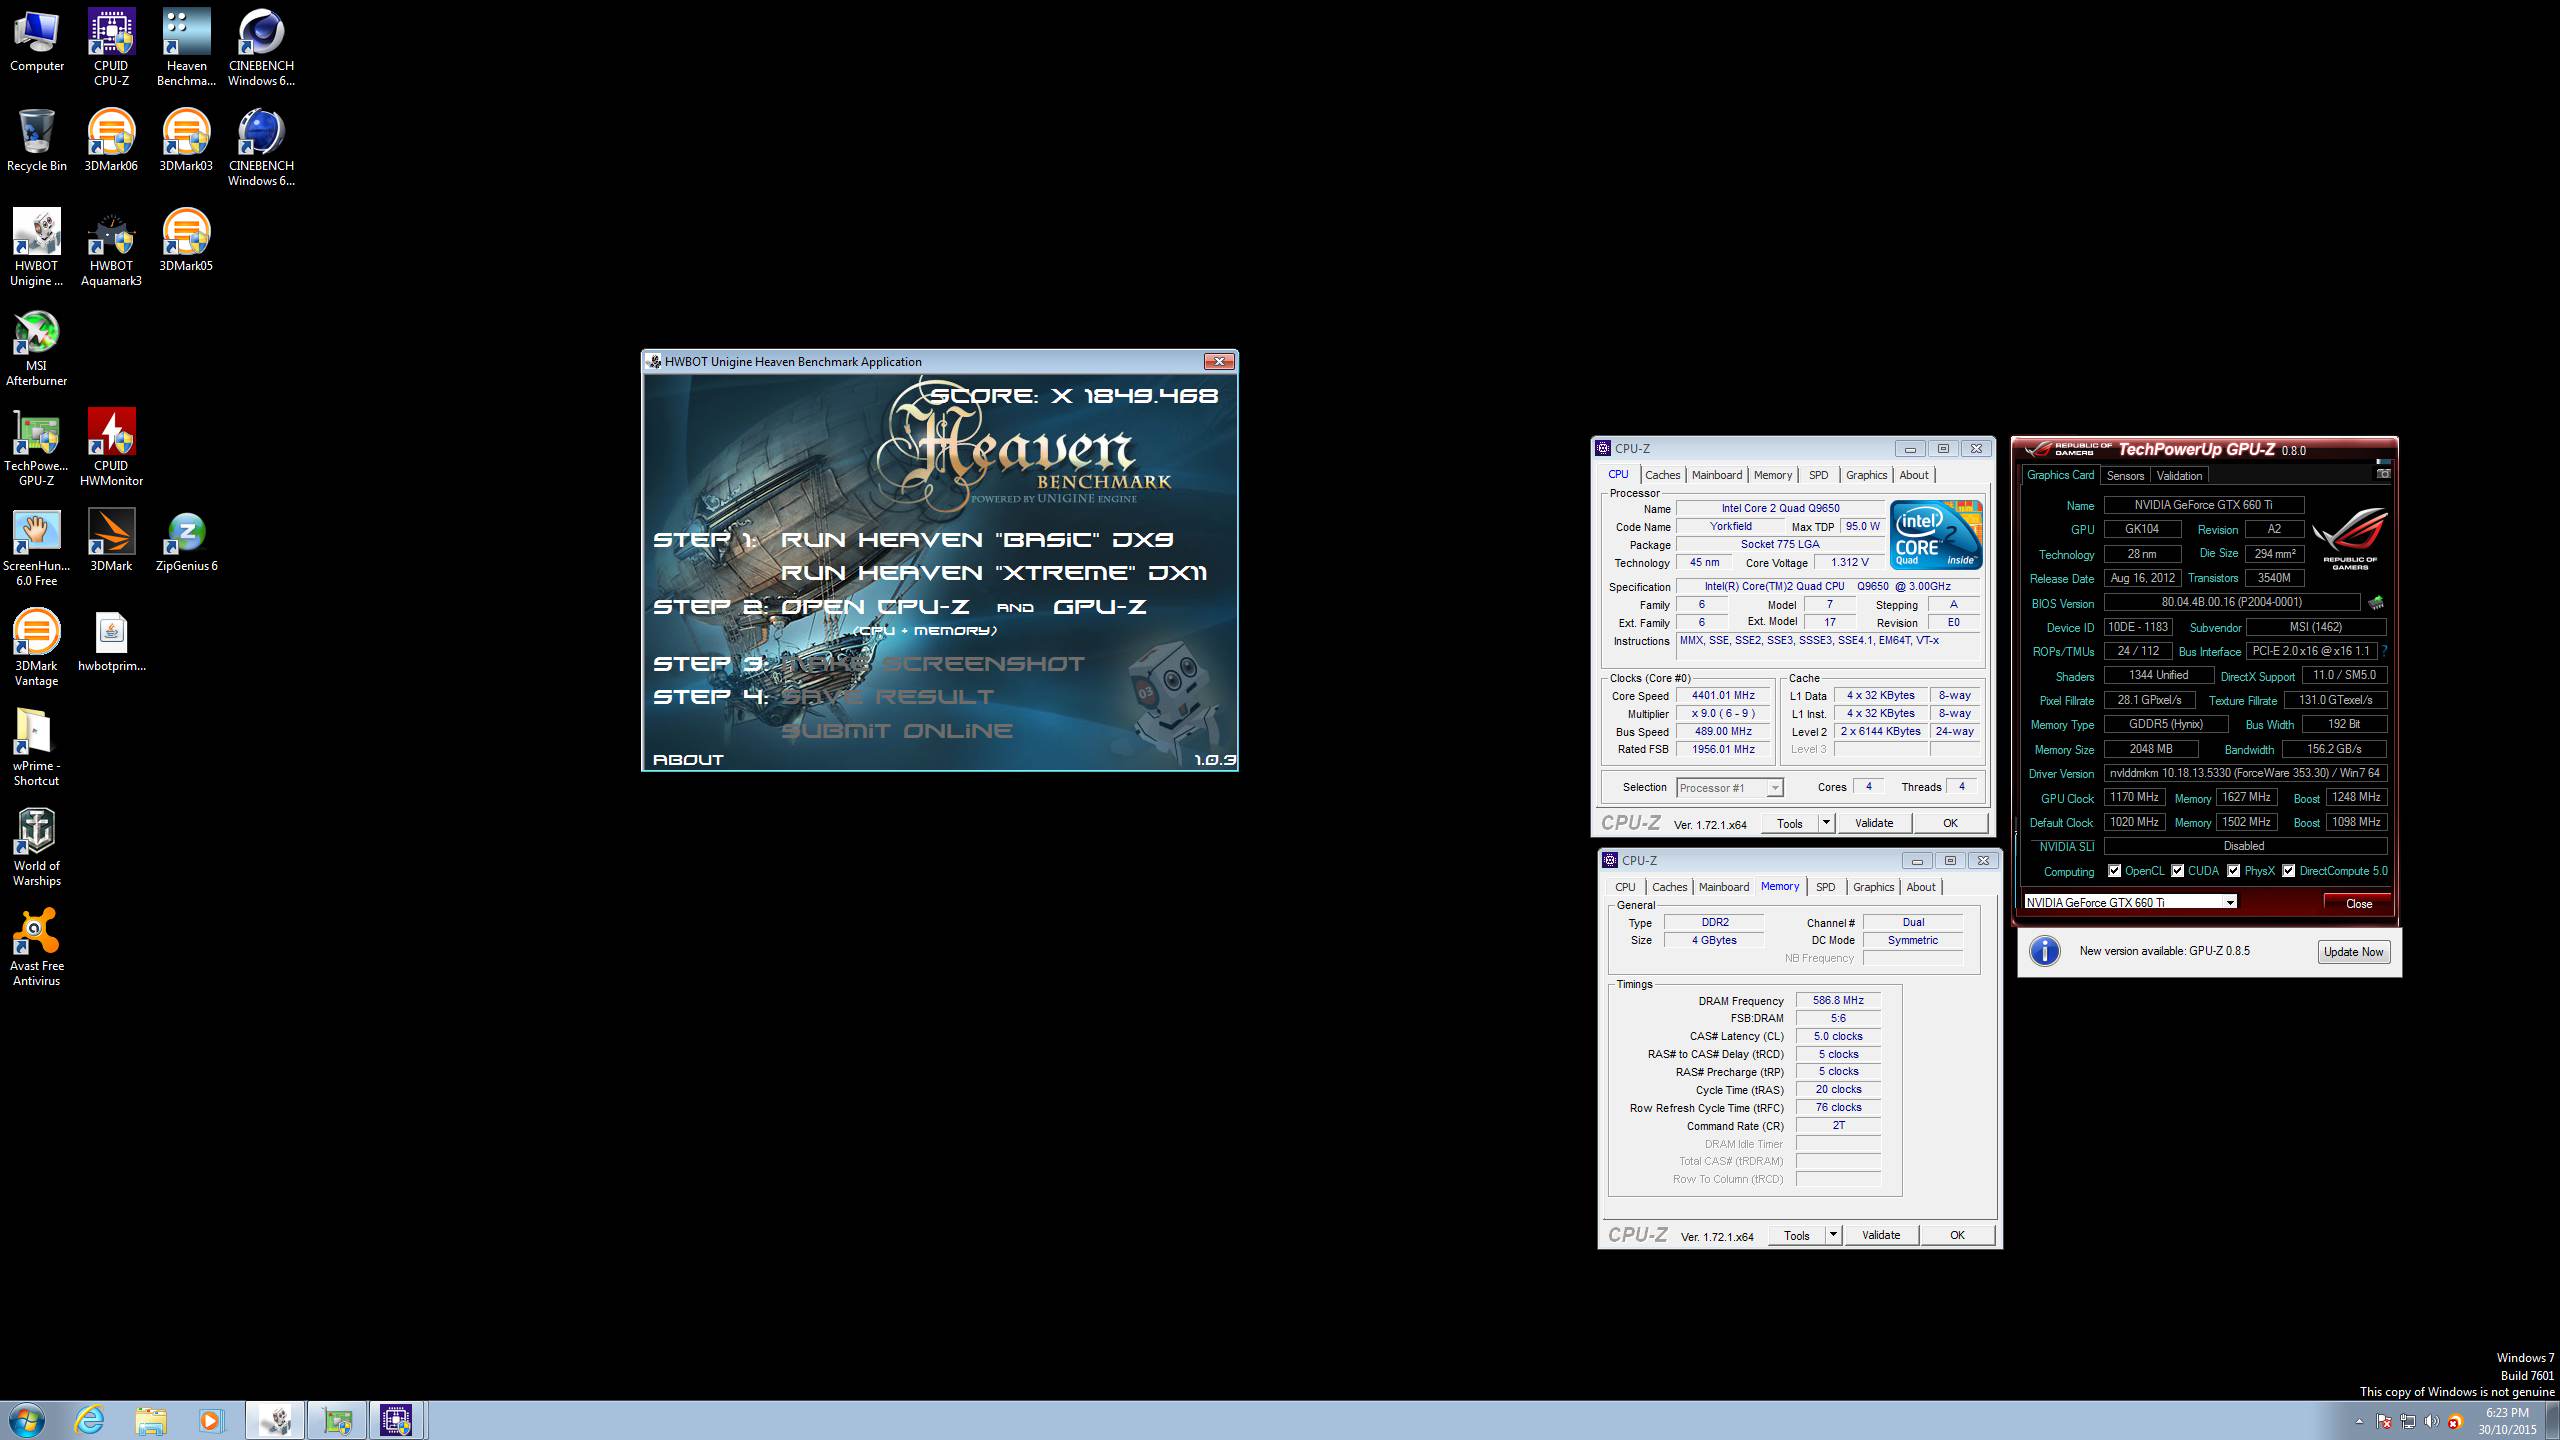This screenshot has width=2560, height=1440.
Task: Click the GPU-Z BIOS save chip icon
Action: (2375, 603)
